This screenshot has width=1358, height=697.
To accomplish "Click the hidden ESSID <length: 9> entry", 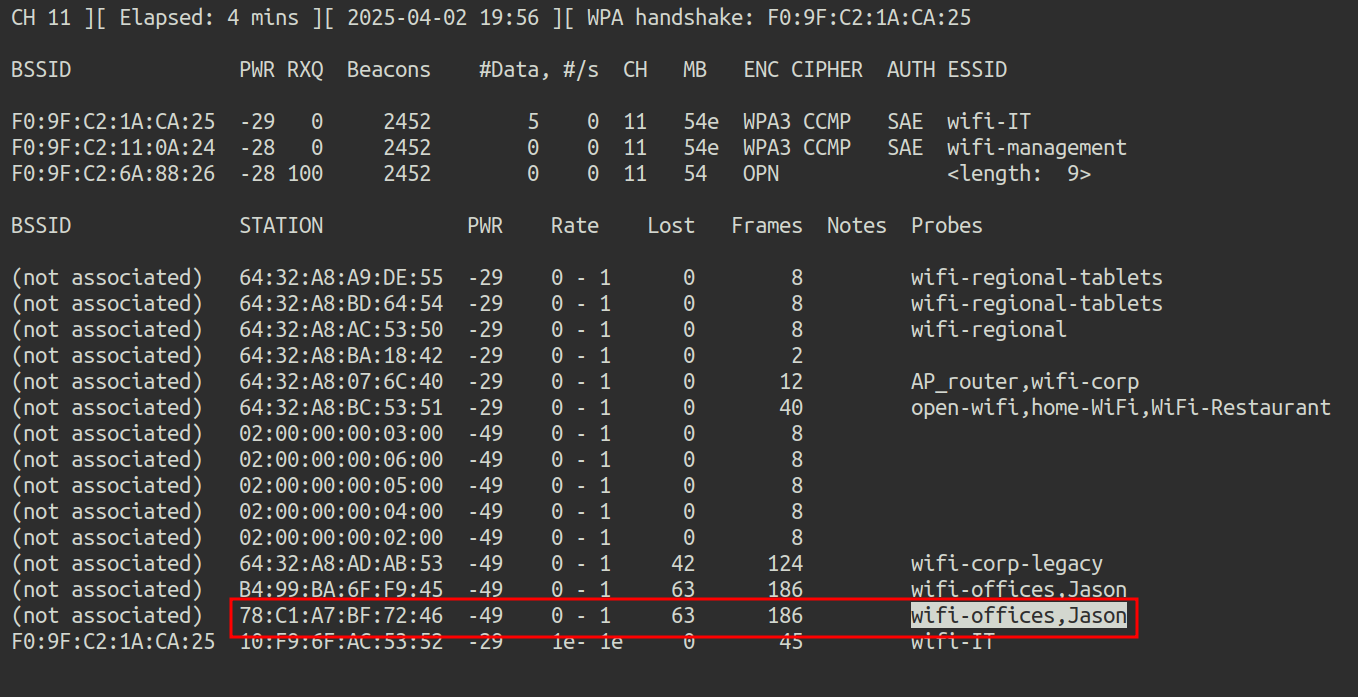I will [1018, 174].
